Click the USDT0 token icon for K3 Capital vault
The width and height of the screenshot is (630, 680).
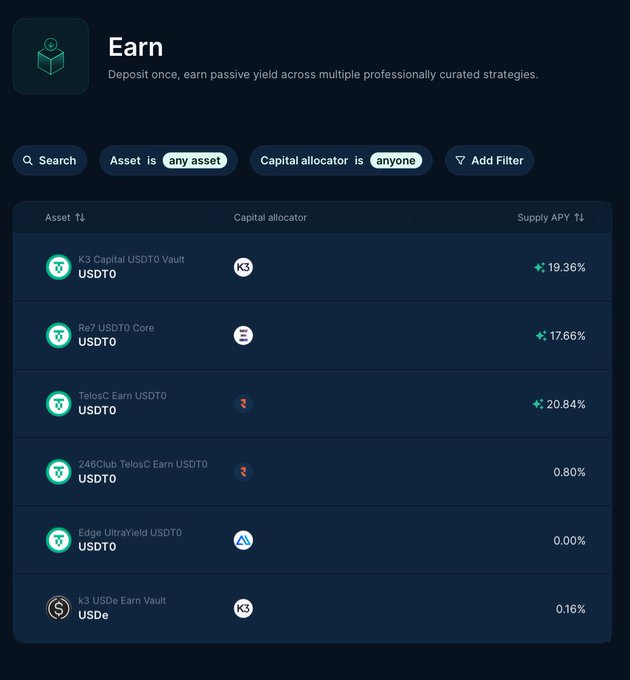[x=59, y=267]
